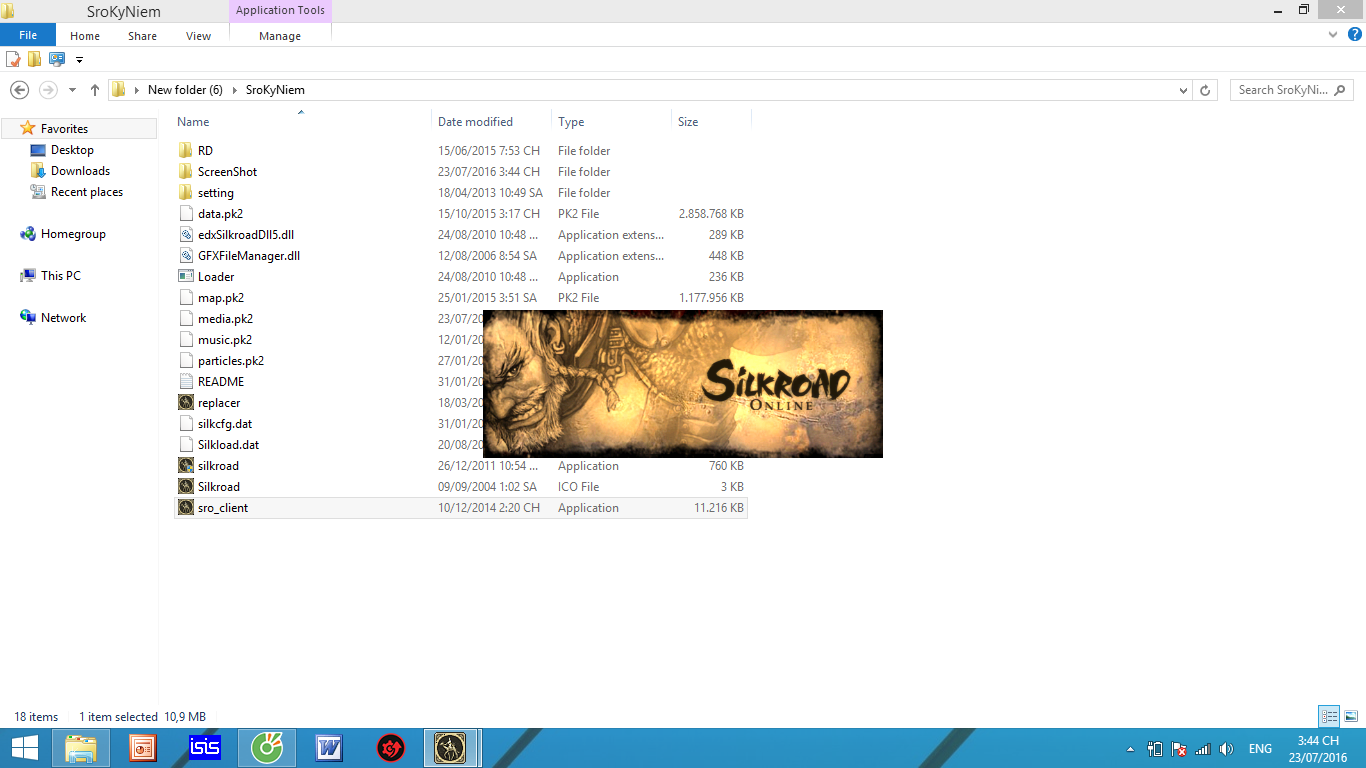Switch to the Home ribbon tab
1366x768 pixels.
pyautogui.click(x=85, y=36)
